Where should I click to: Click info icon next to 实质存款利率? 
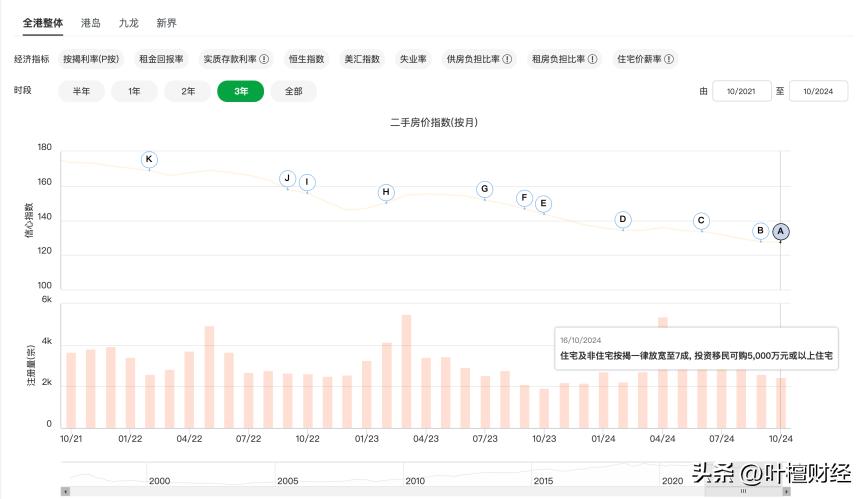(264, 59)
